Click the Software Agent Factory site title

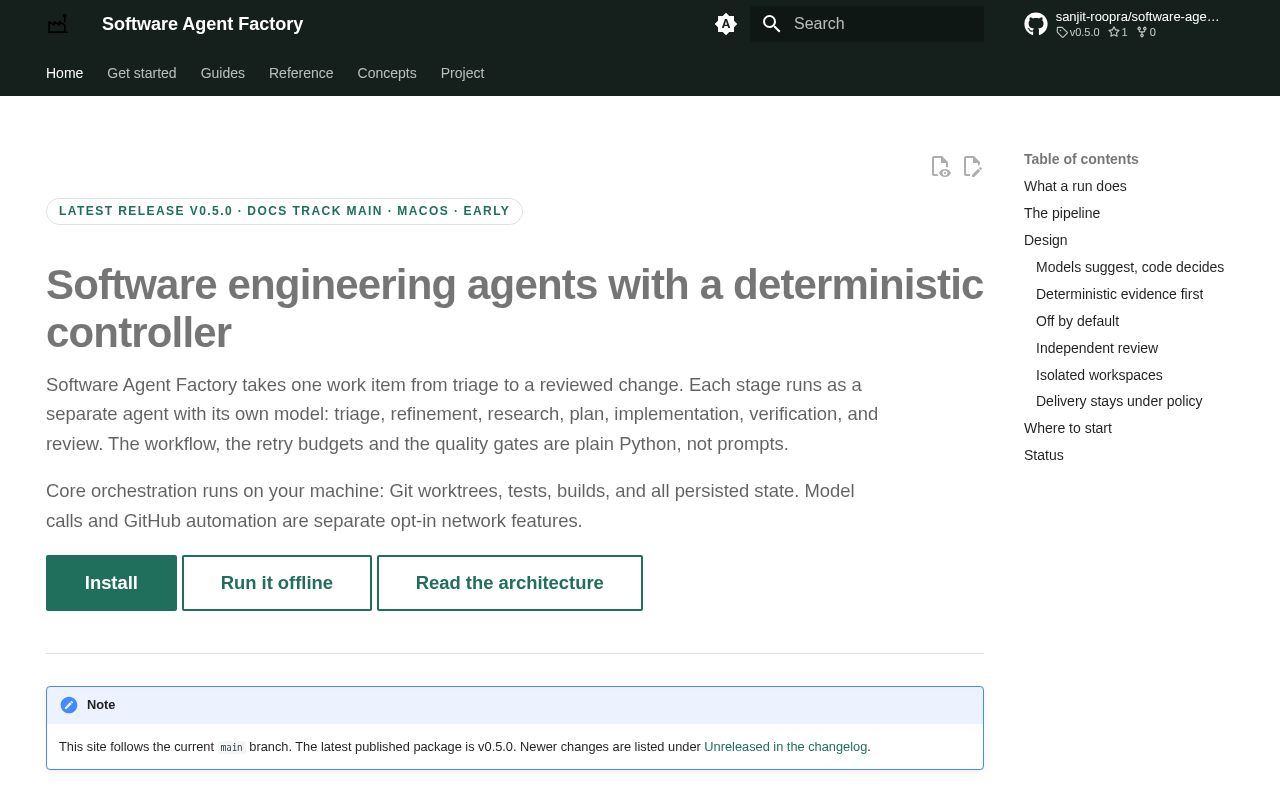coord(202,24)
